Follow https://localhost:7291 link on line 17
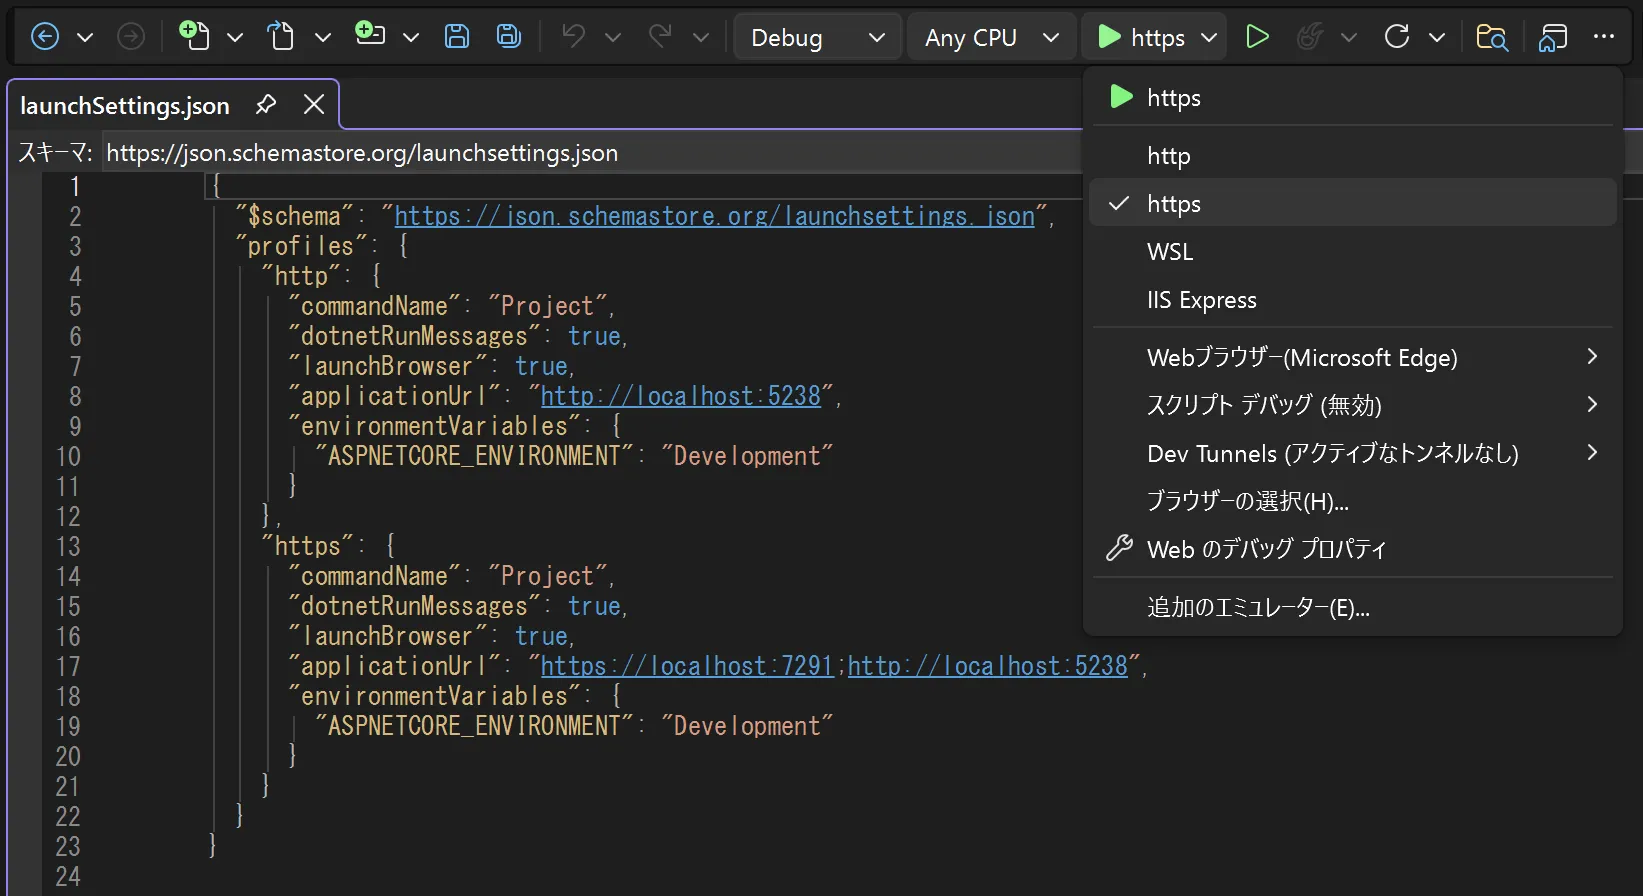1643x896 pixels. pos(686,666)
